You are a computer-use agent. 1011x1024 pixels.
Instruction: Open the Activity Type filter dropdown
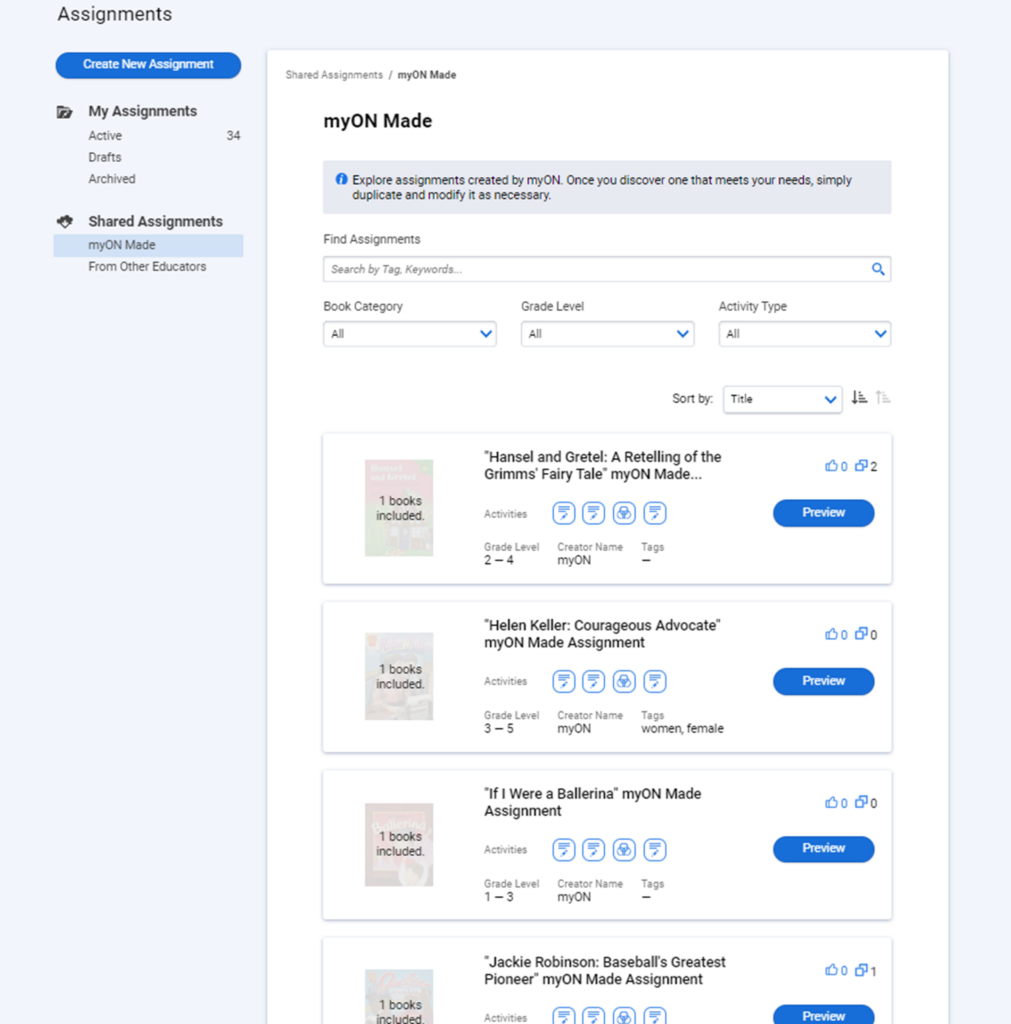point(804,334)
